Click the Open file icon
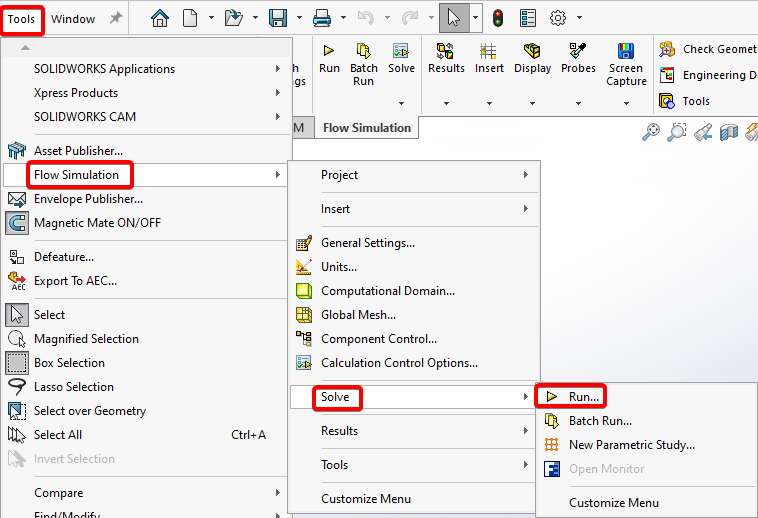 coord(234,18)
